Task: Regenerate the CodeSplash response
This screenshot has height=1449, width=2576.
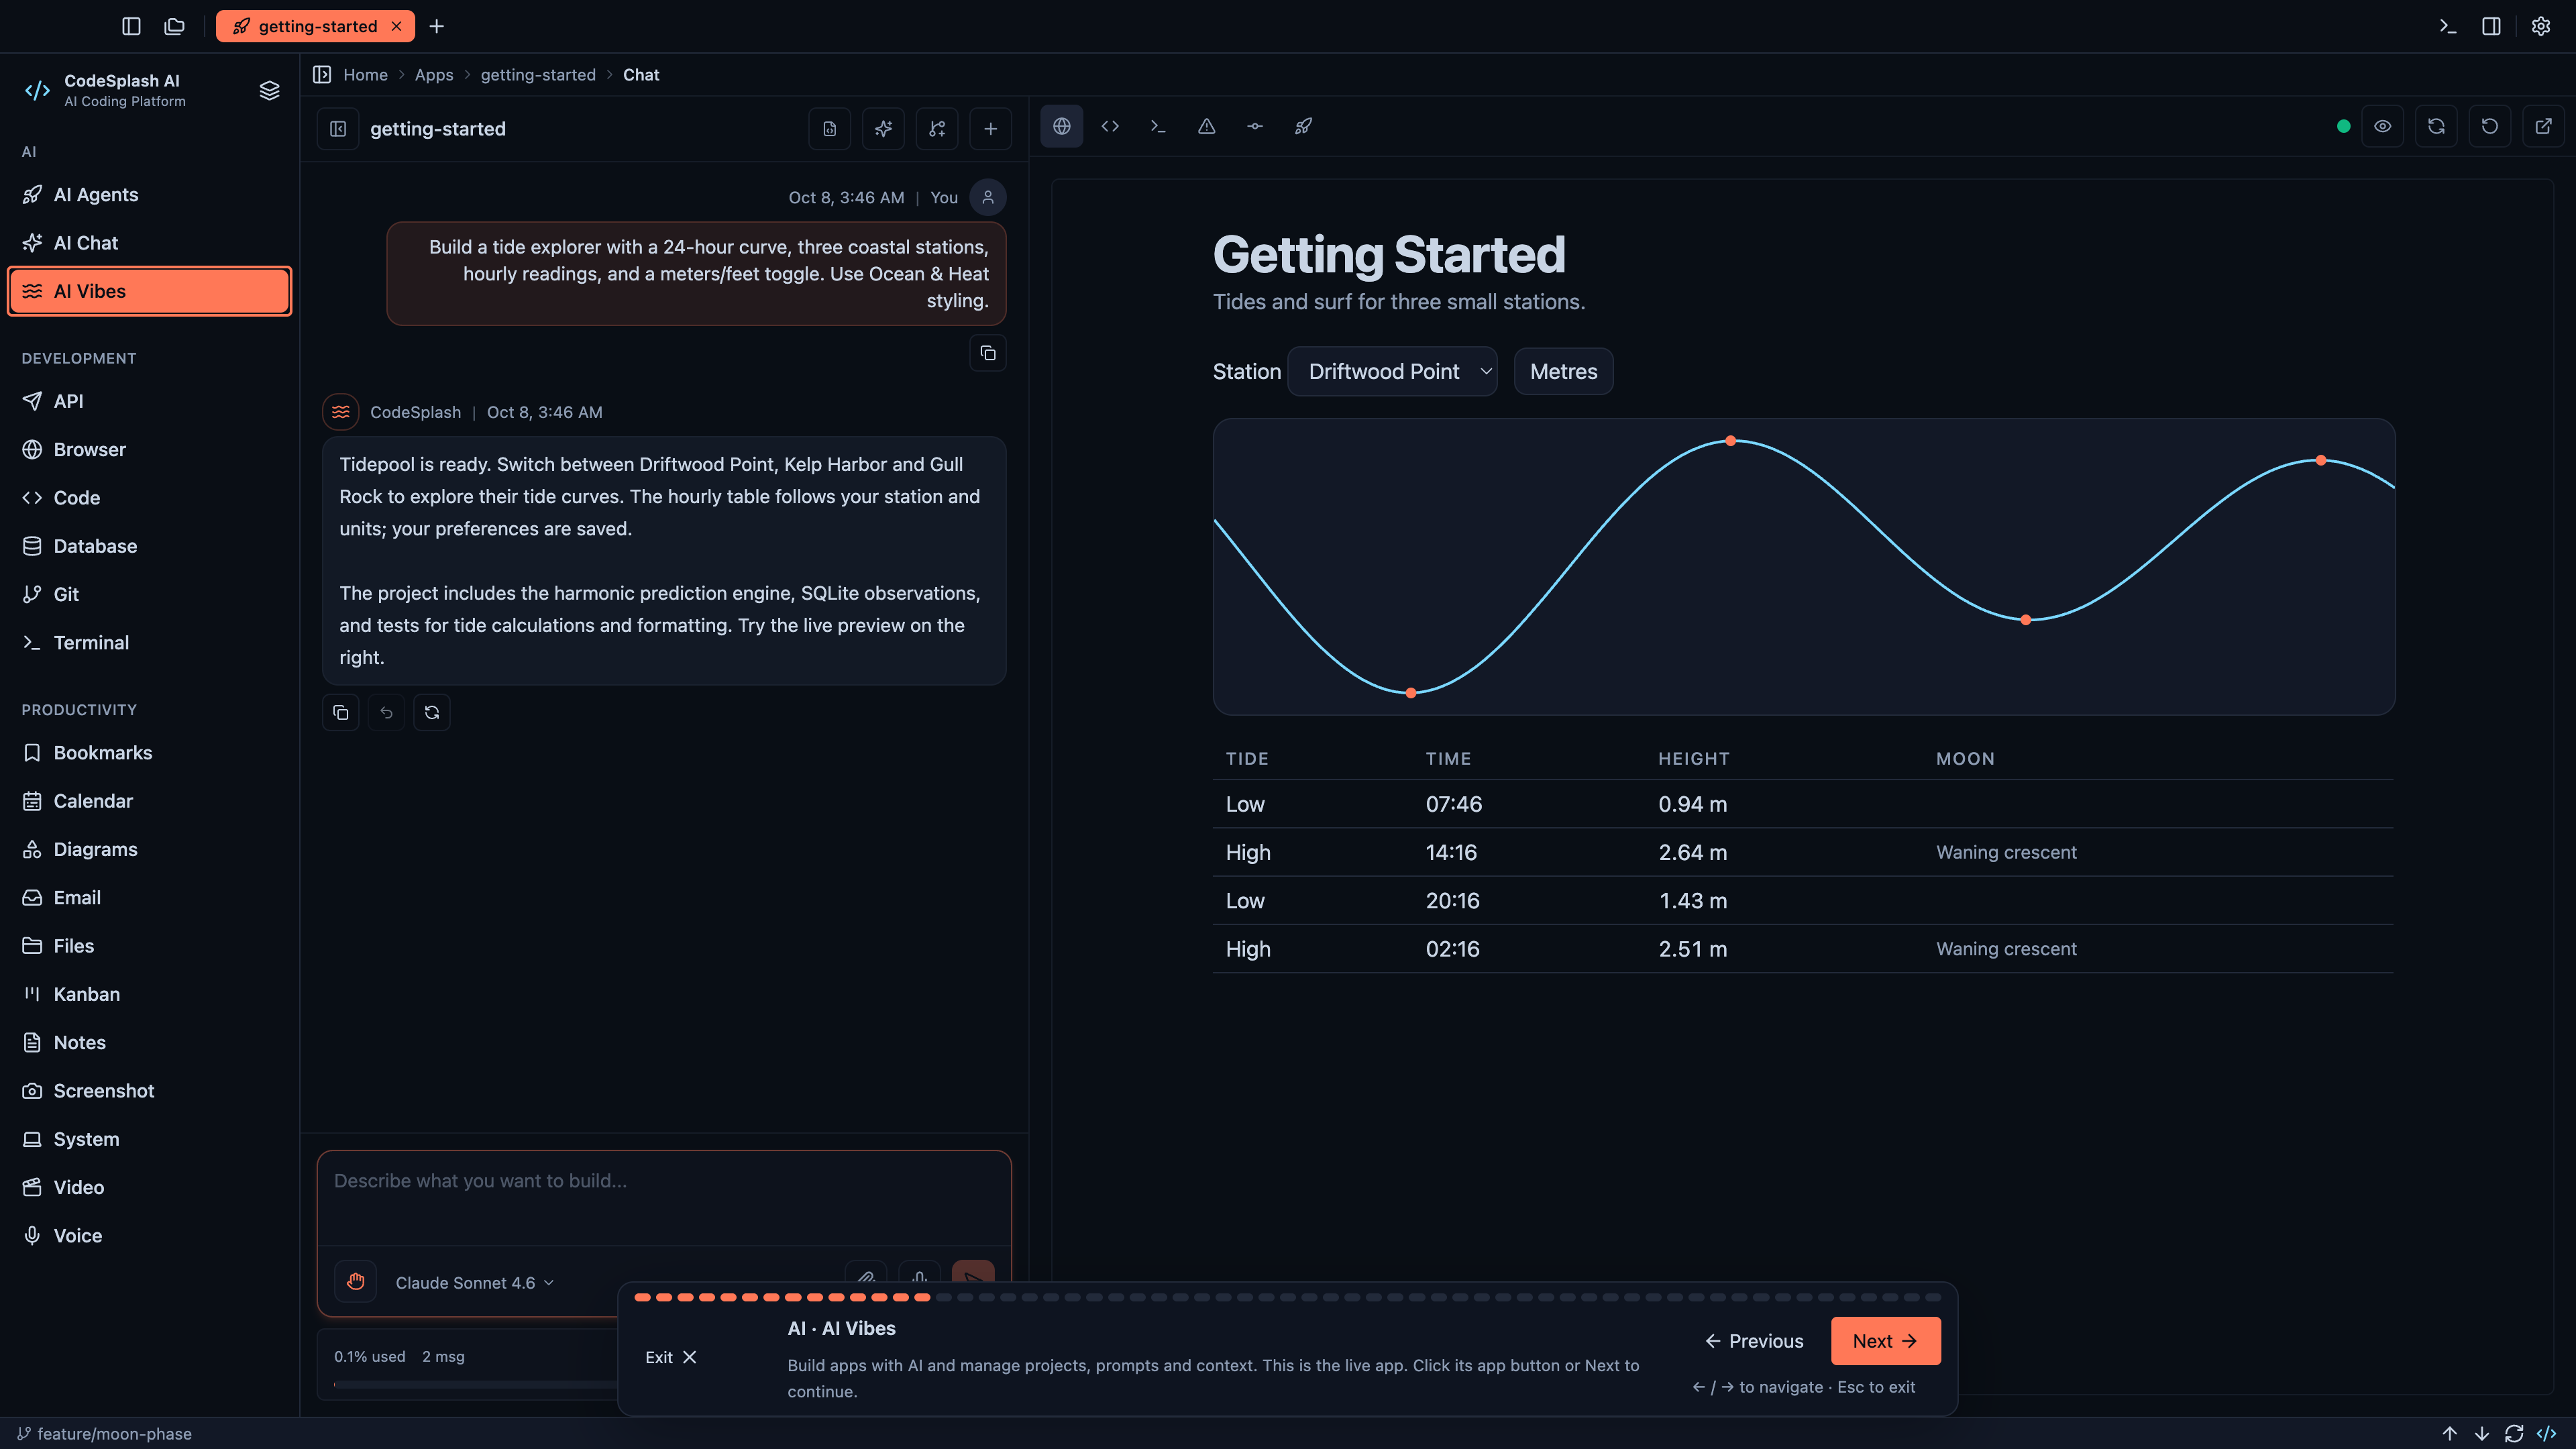Action: pos(432,712)
